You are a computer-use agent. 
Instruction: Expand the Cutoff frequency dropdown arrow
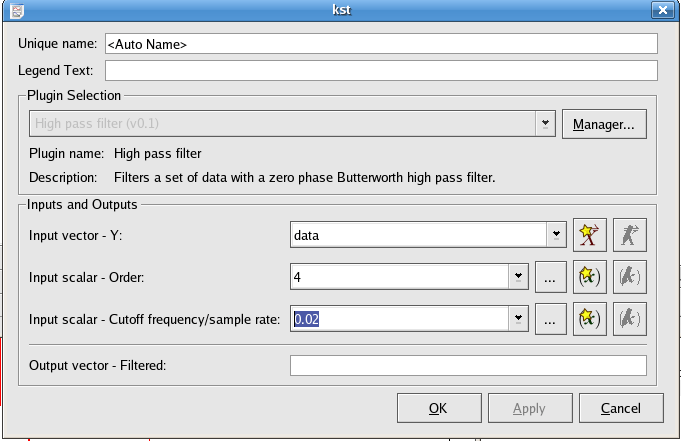(518, 319)
